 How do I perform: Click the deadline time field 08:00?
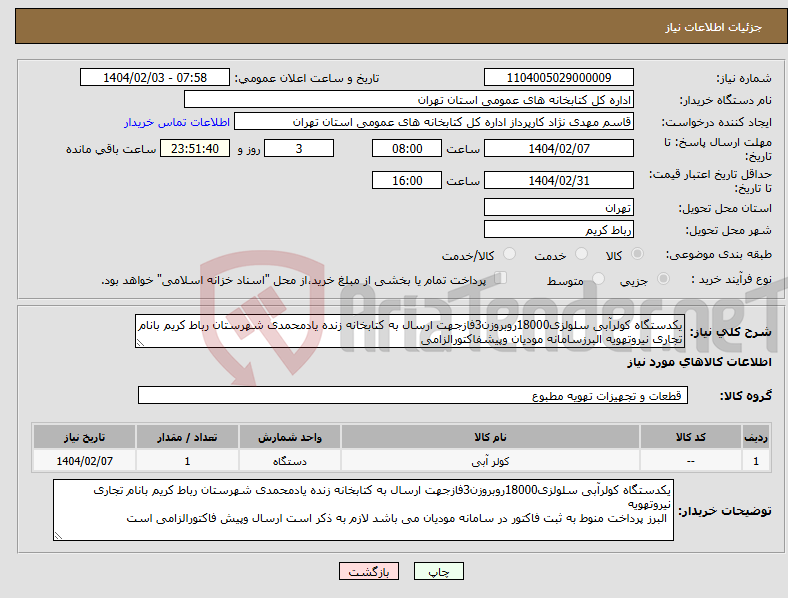tap(407, 148)
